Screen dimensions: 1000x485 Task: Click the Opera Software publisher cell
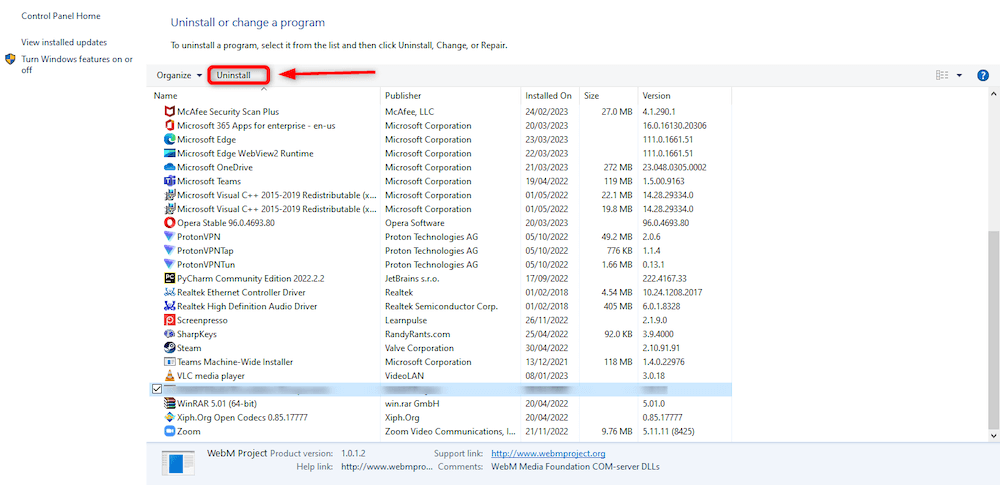pos(415,223)
